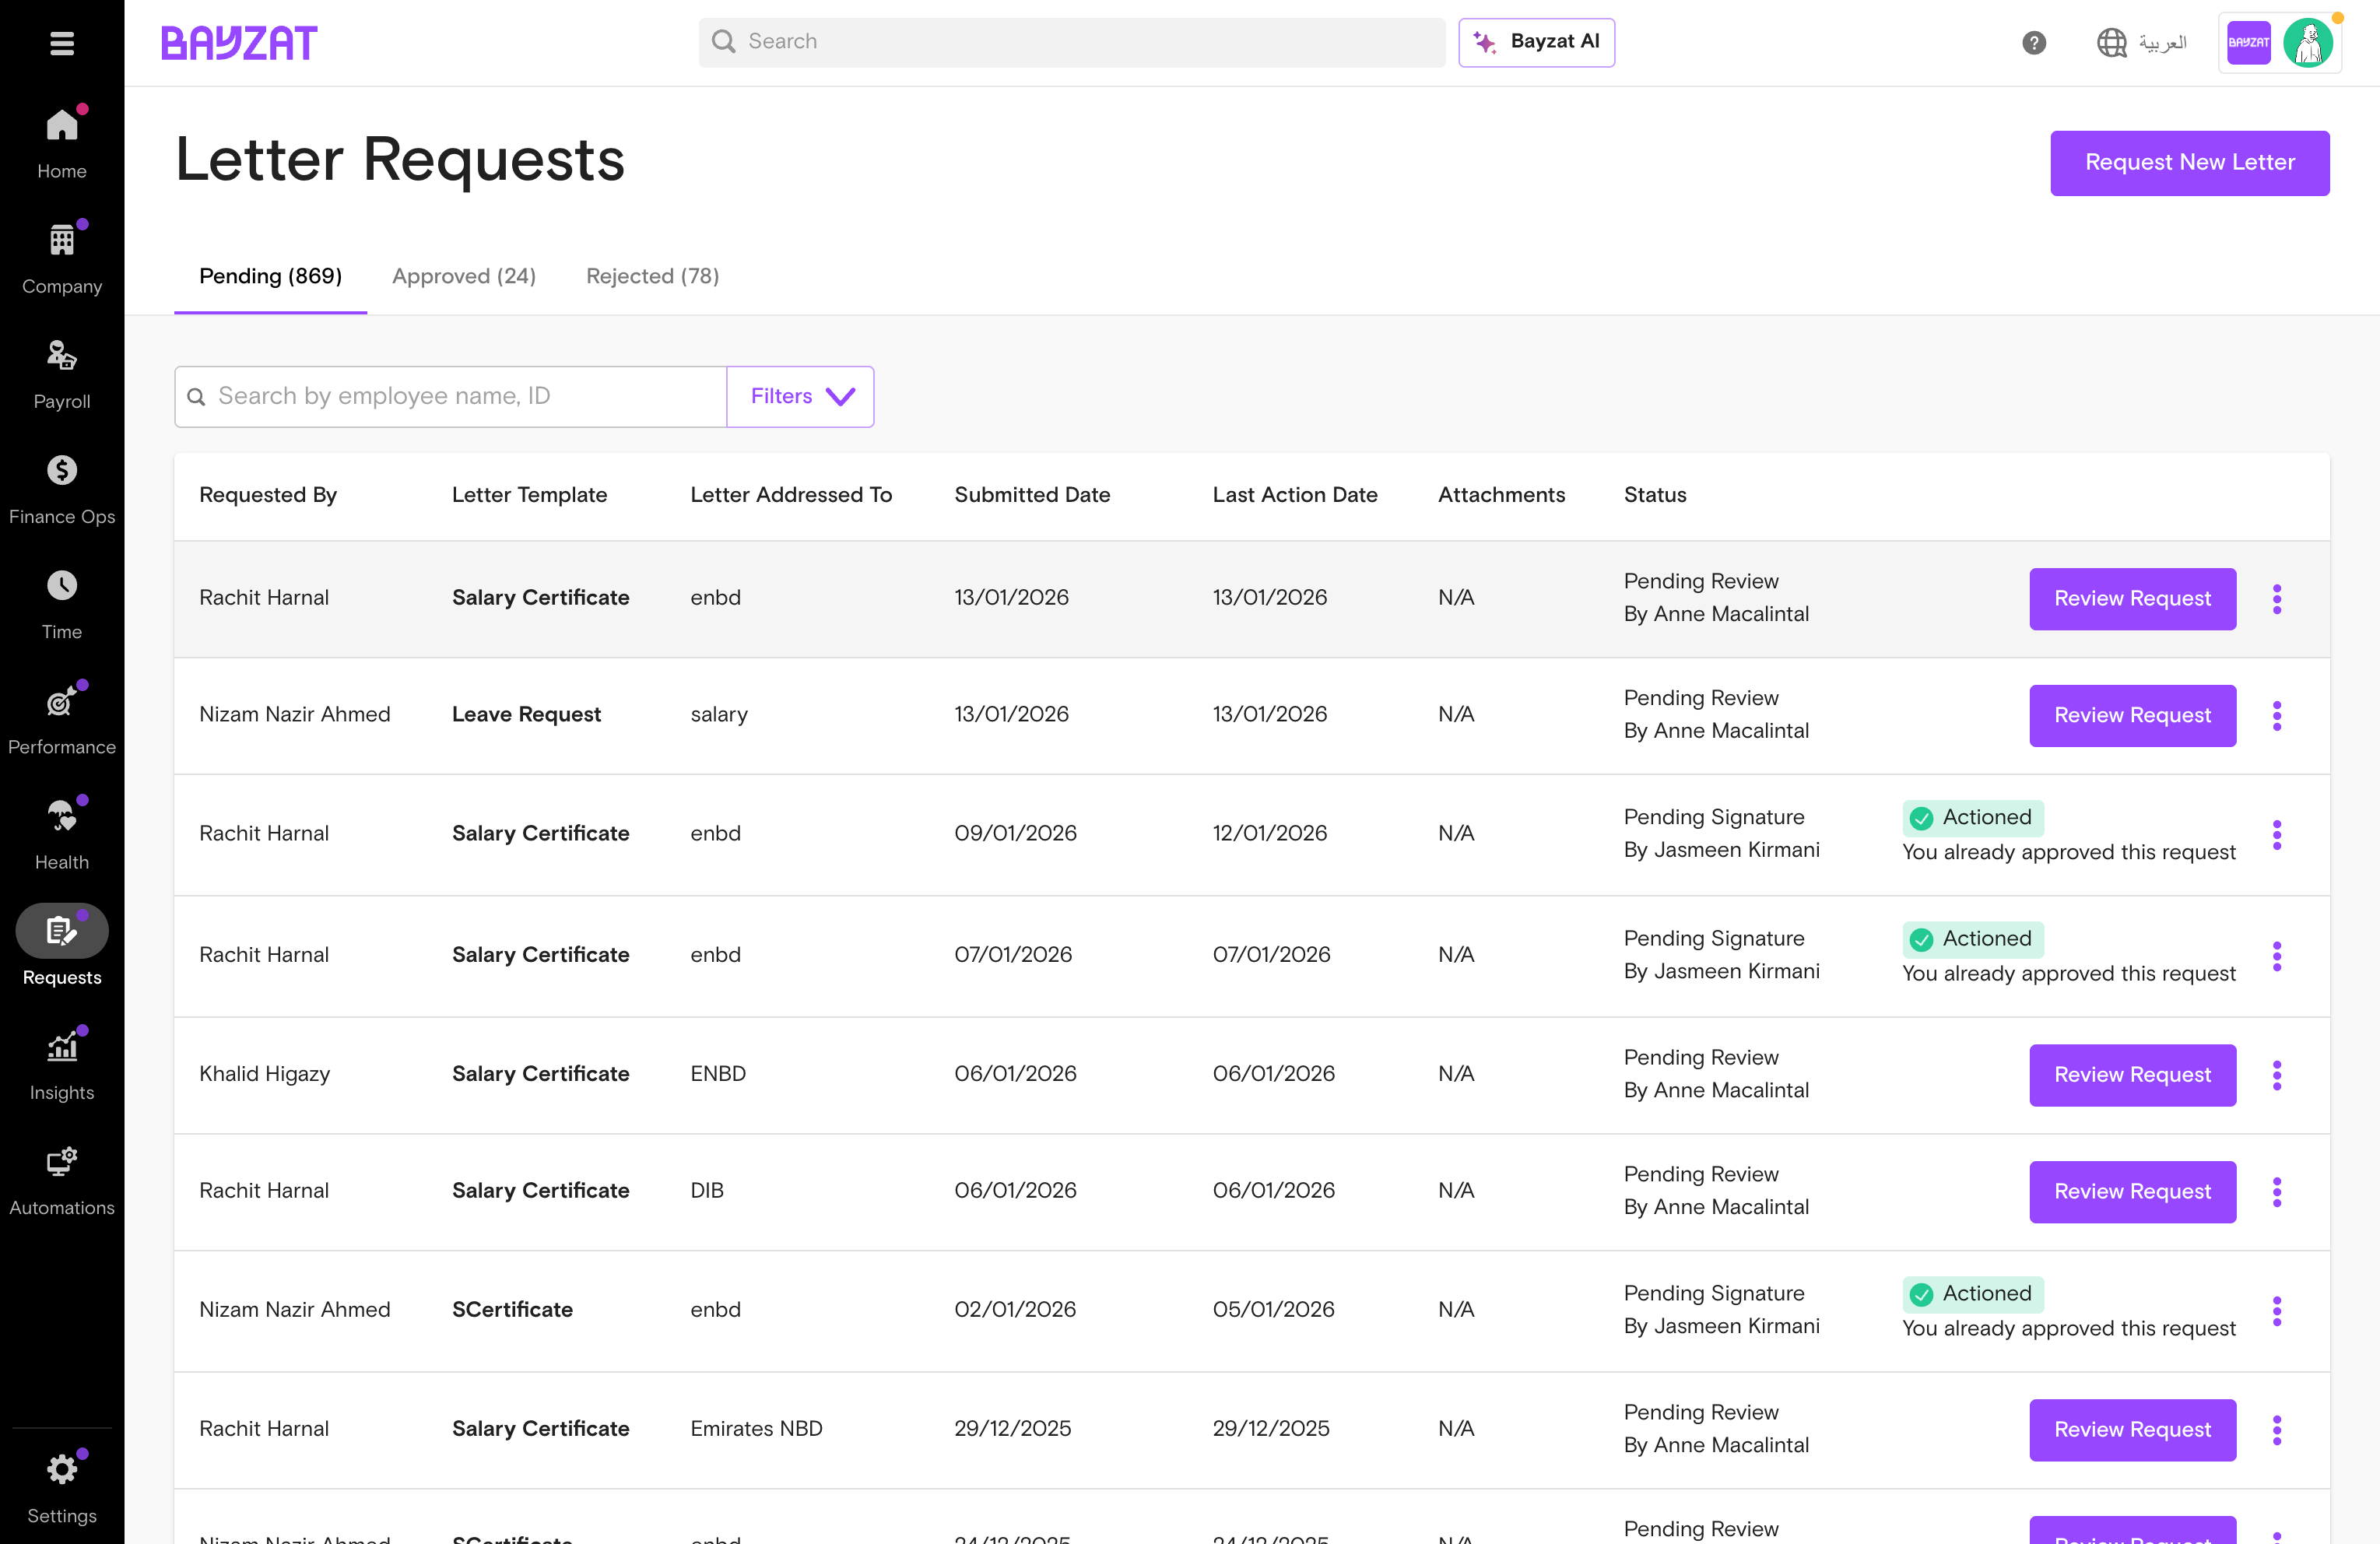The width and height of the screenshot is (2380, 1544).
Task: Open the Health section
Action: click(62, 834)
